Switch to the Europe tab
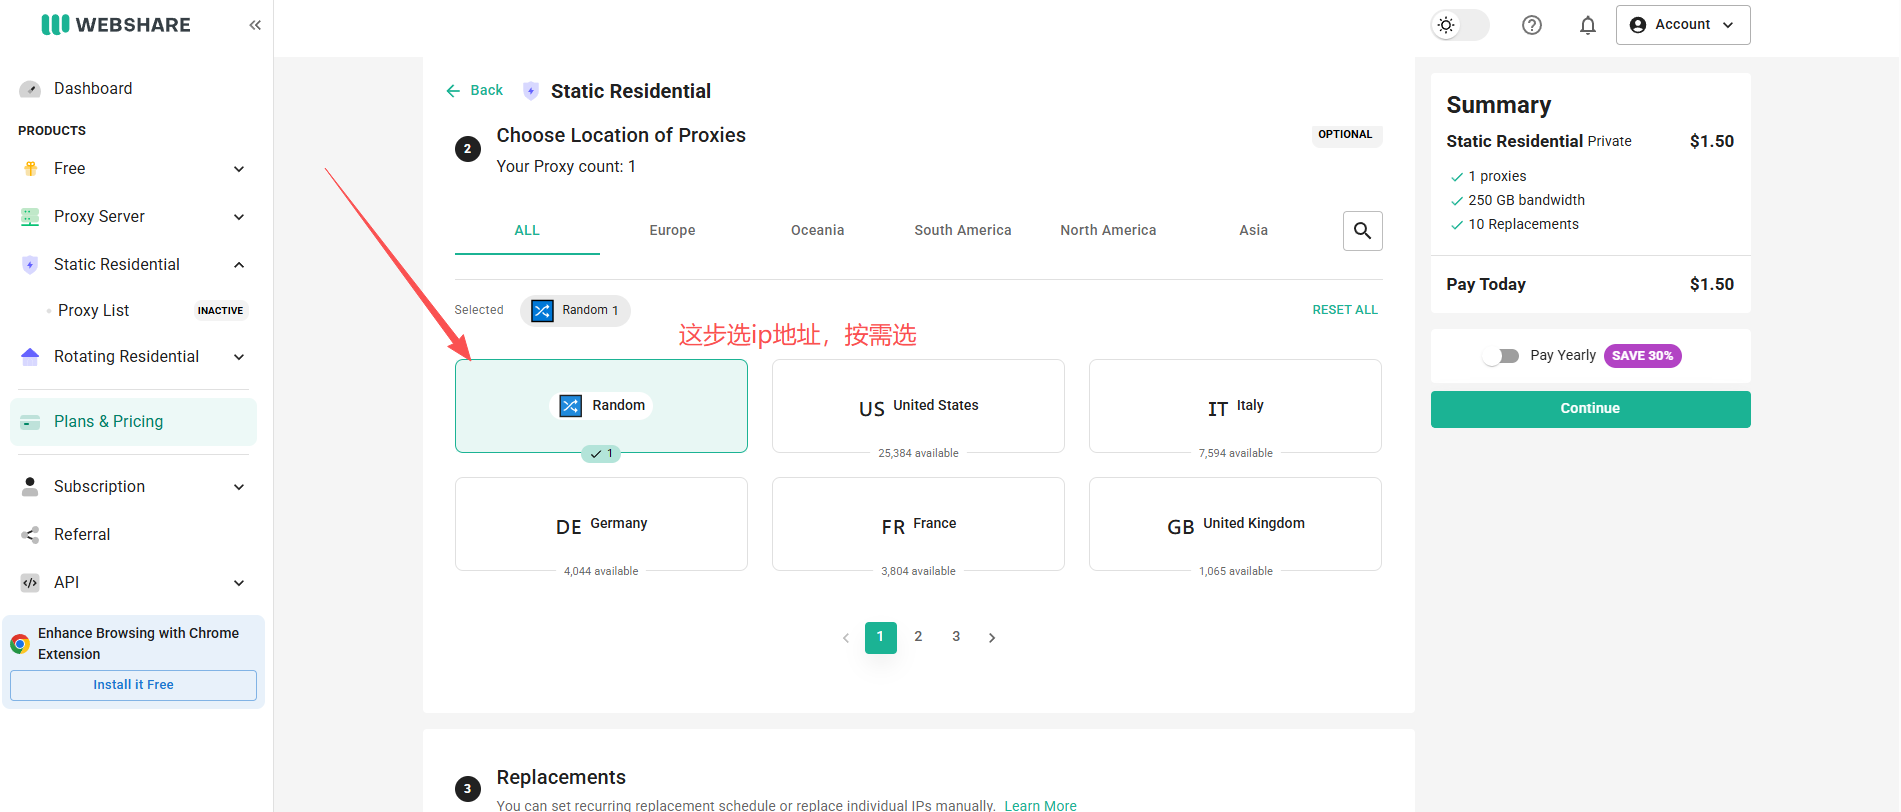1901x812 pixels. pyautogui.click(x=672, y=231)
